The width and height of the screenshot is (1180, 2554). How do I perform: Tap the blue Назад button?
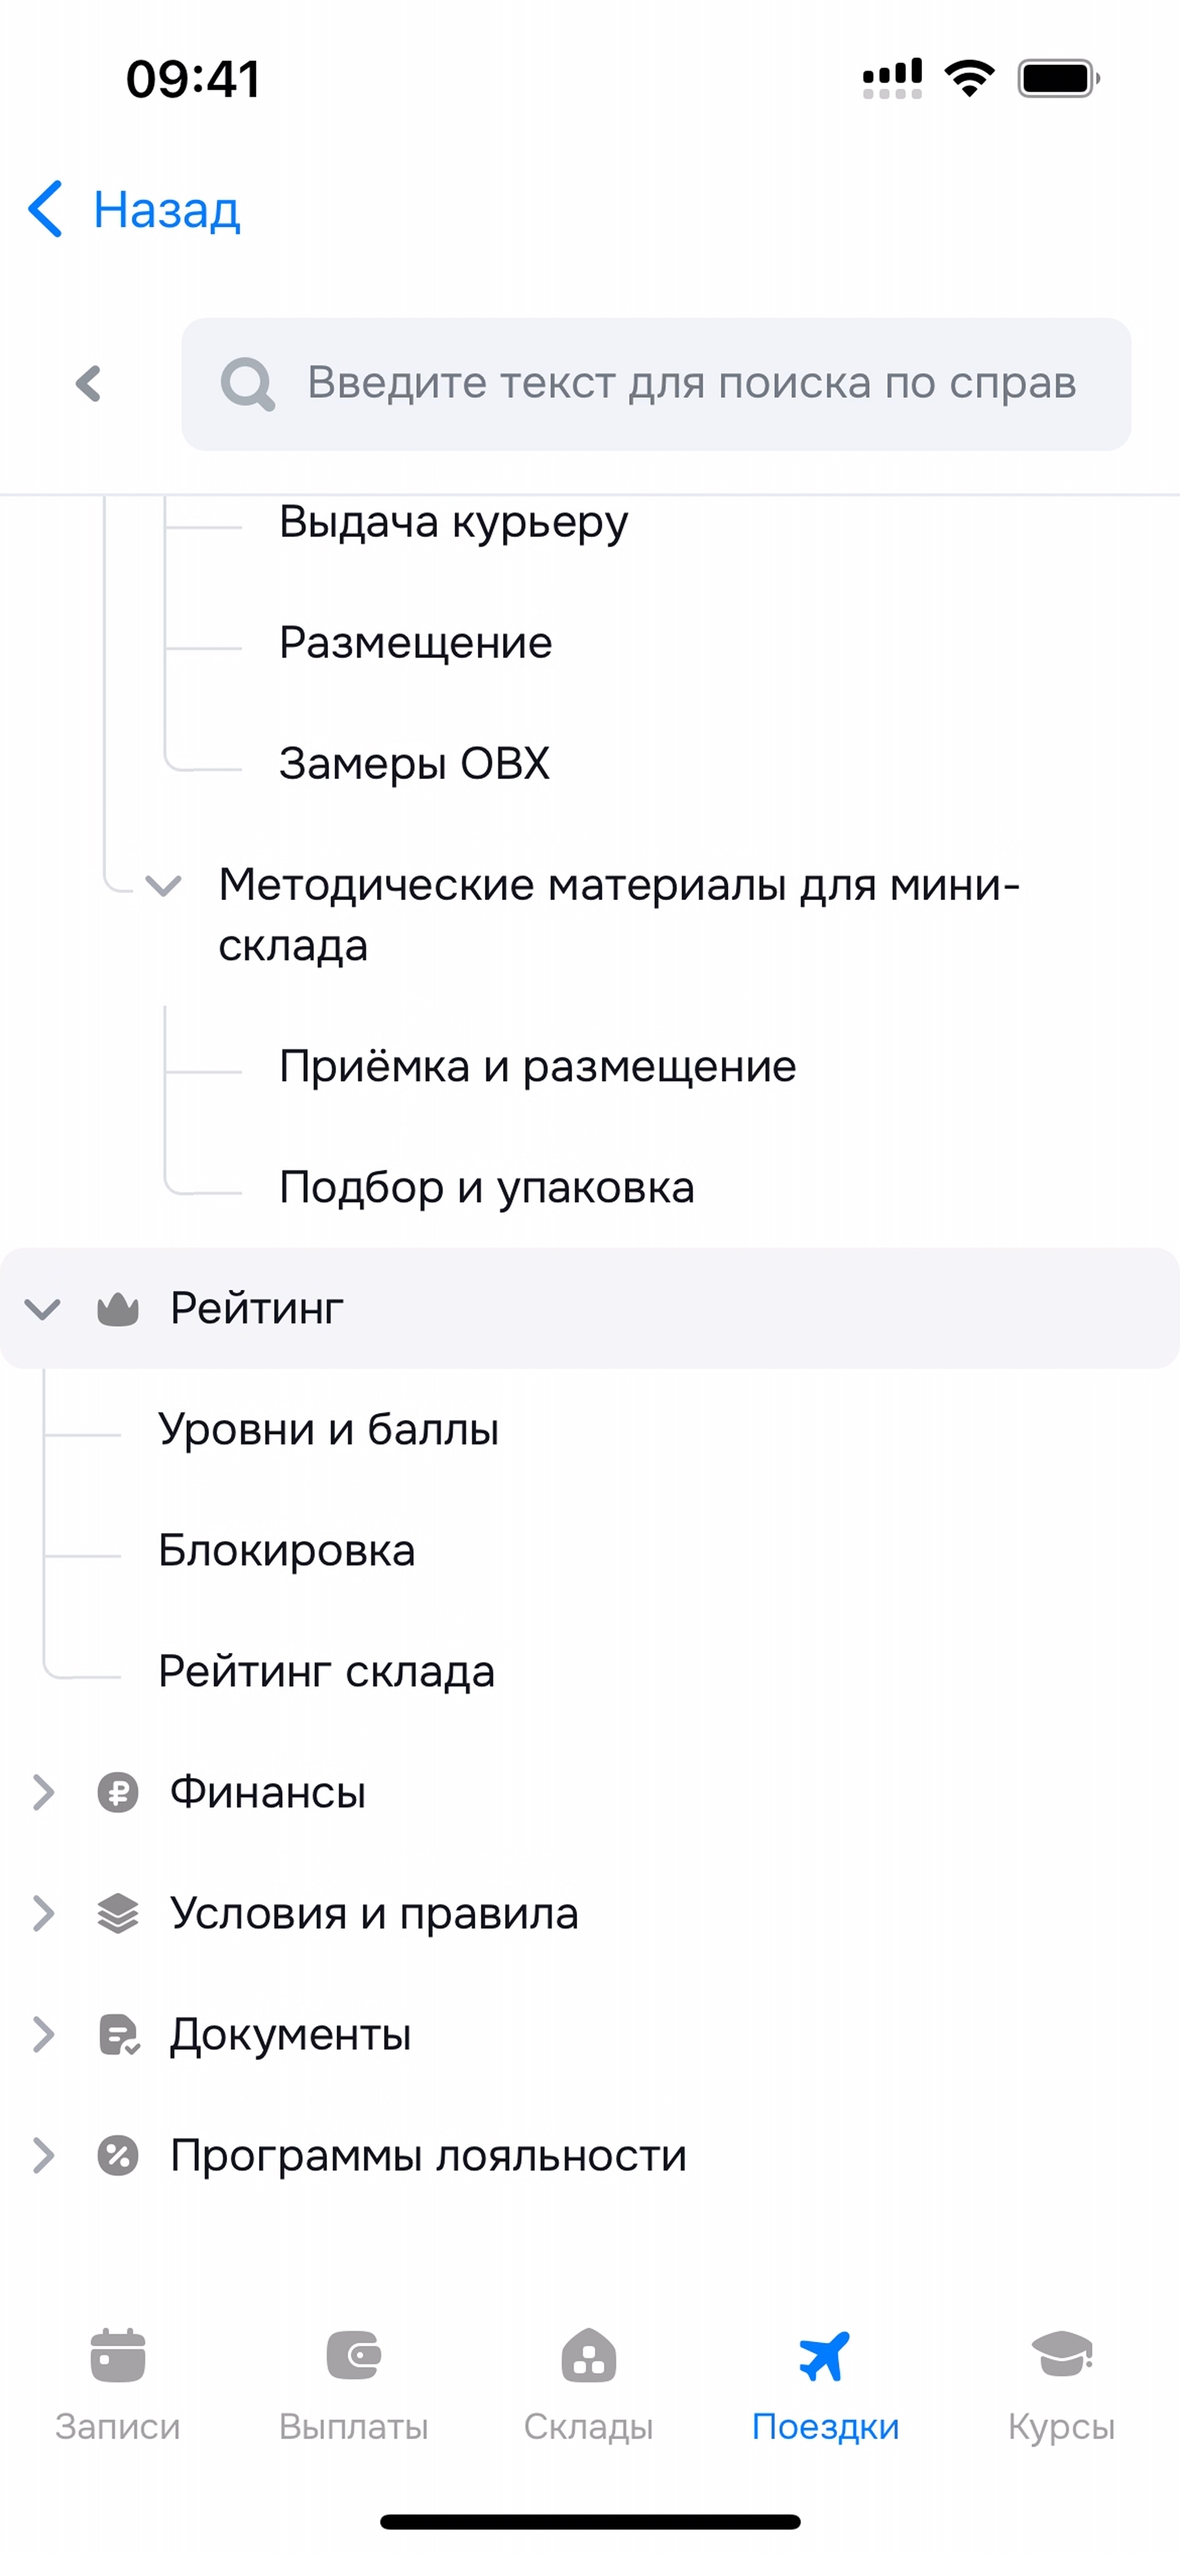pyautogui.click(x=135, y=210)
